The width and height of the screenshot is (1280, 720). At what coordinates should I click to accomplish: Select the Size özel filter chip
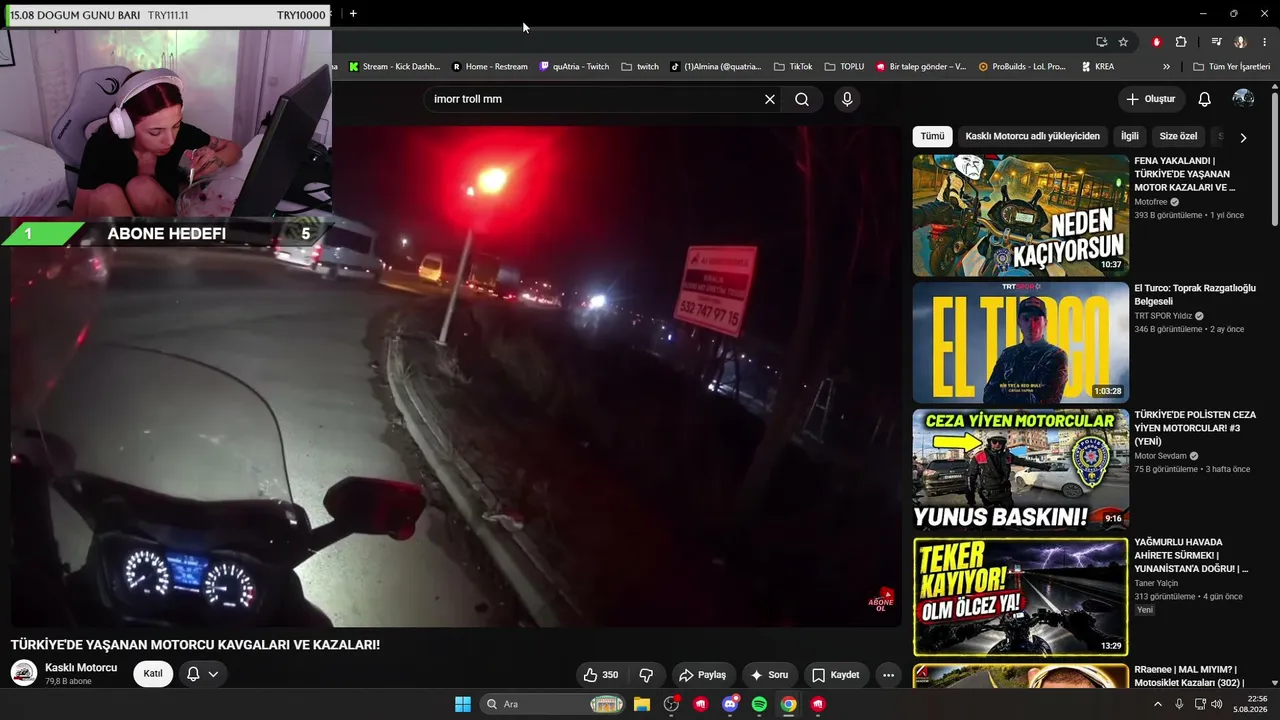1178,136
